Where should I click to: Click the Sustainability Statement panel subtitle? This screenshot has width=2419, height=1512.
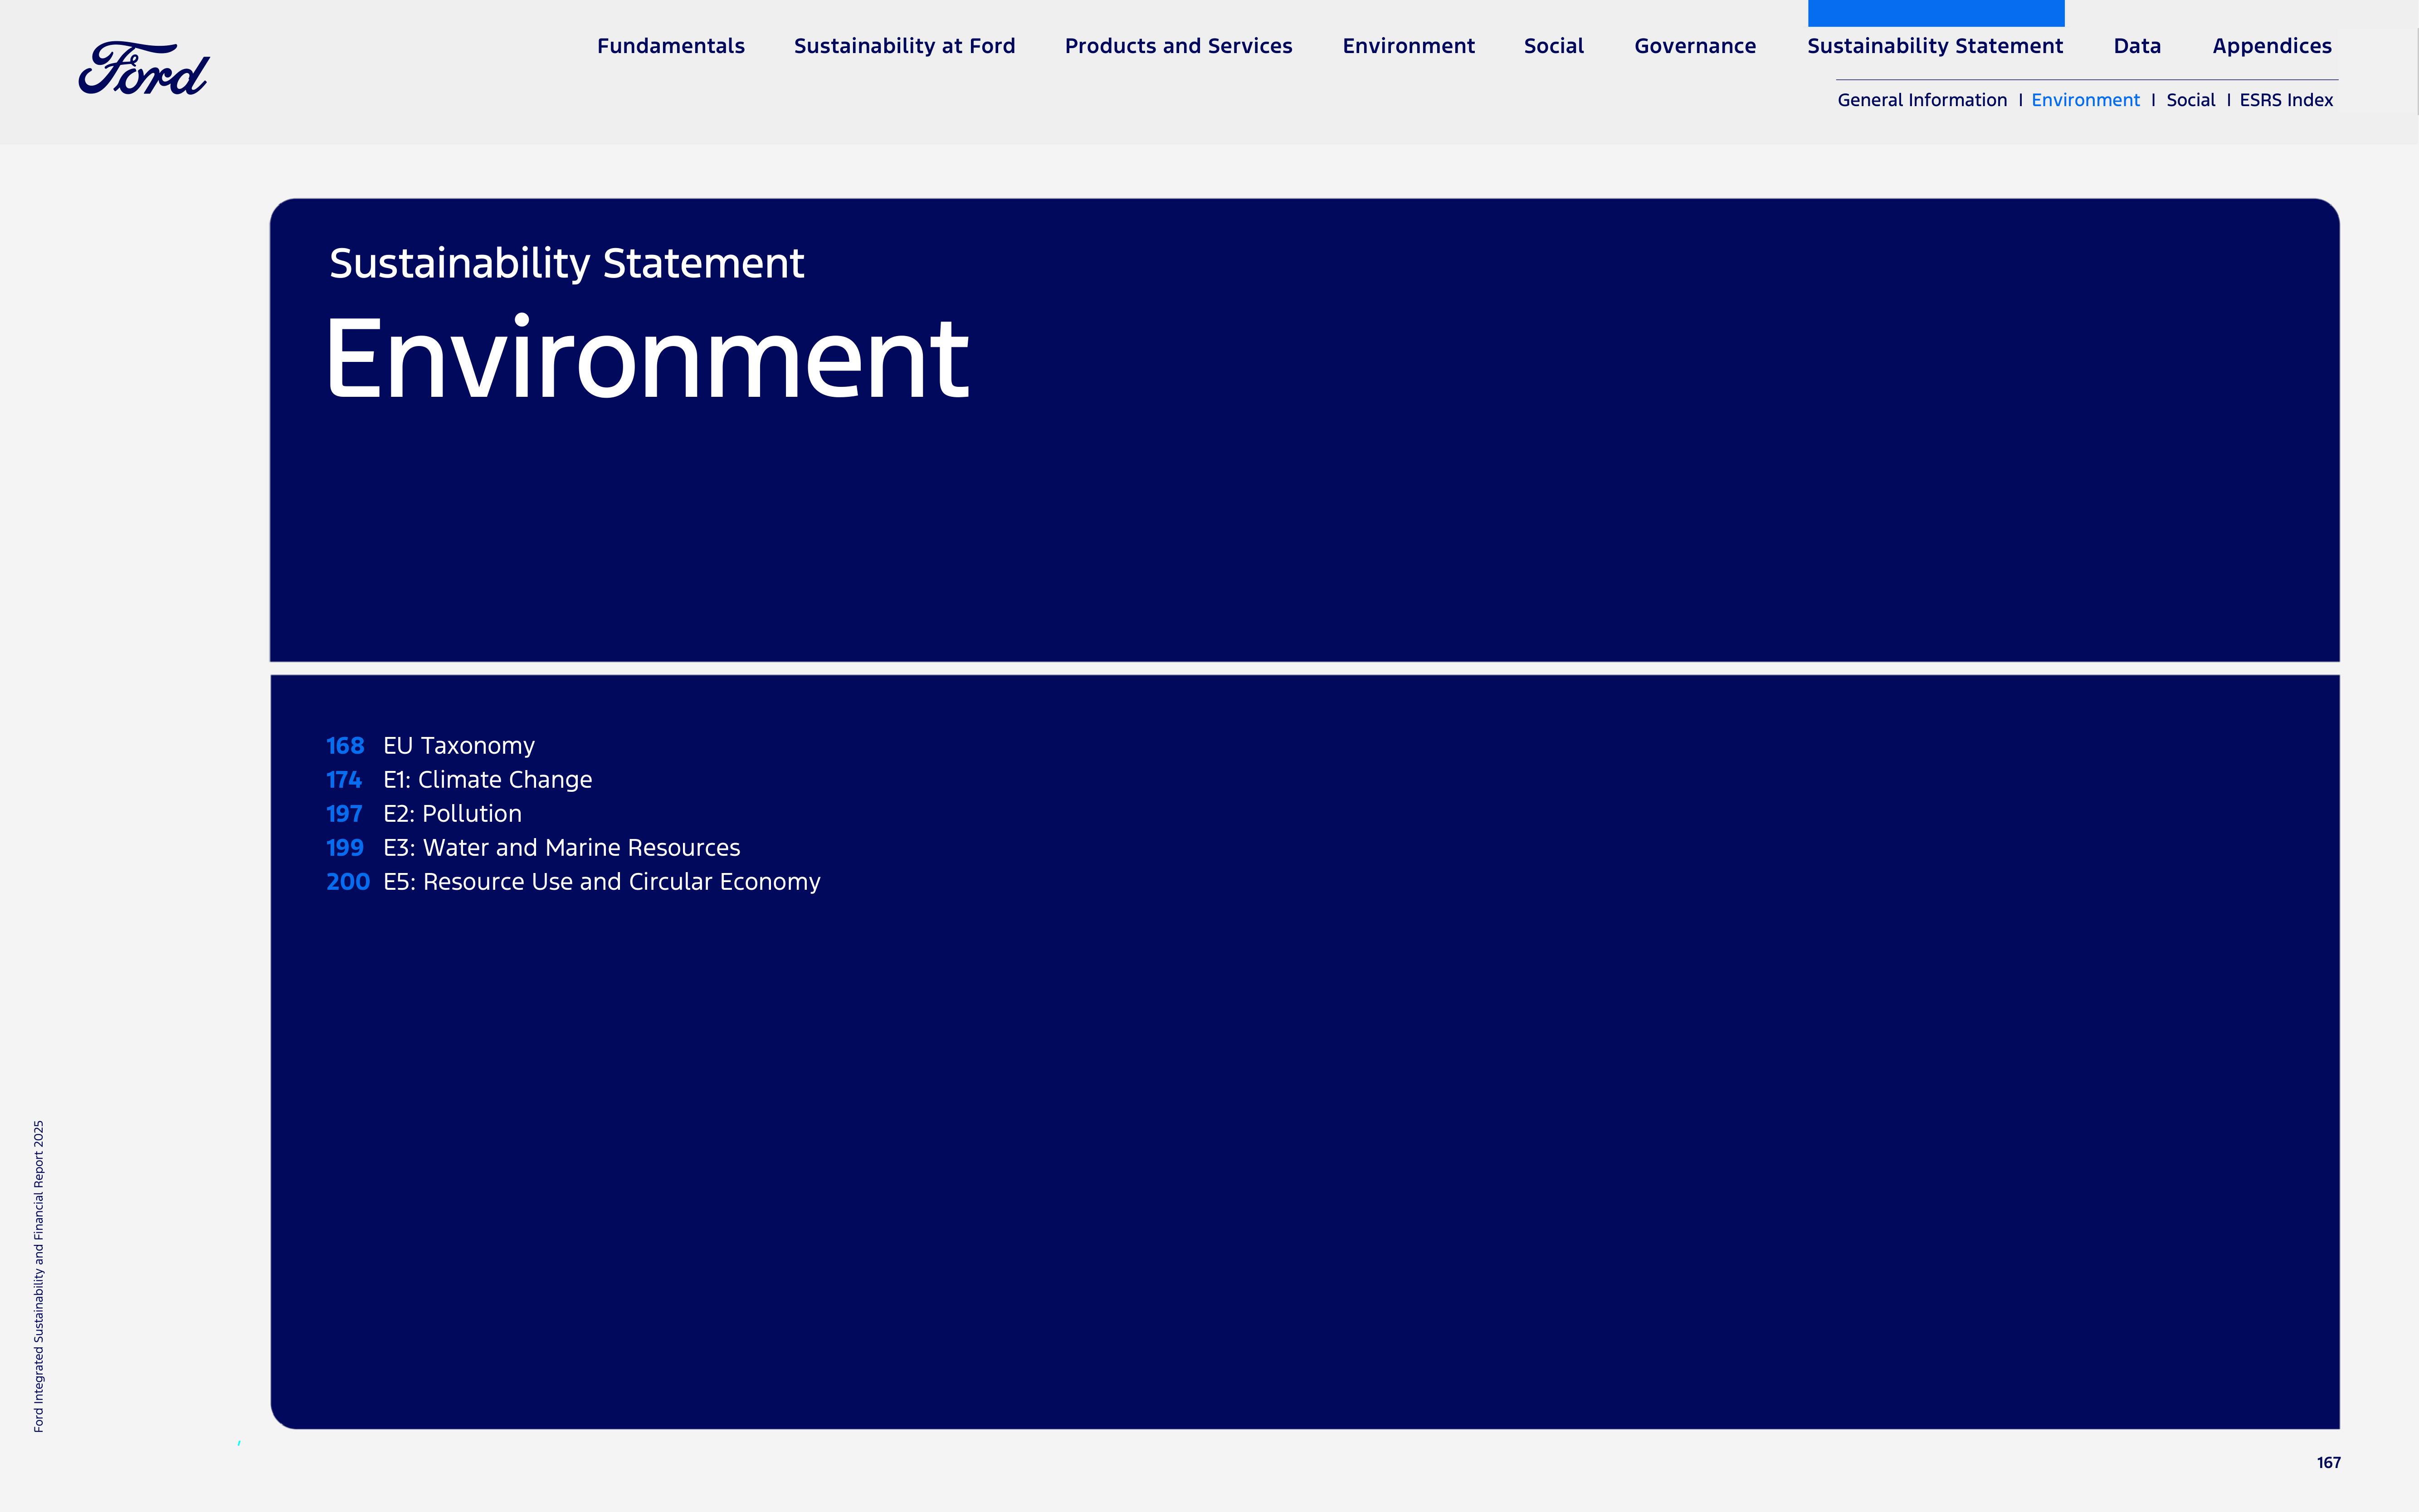pyautogui.click(x=566, y=264)
